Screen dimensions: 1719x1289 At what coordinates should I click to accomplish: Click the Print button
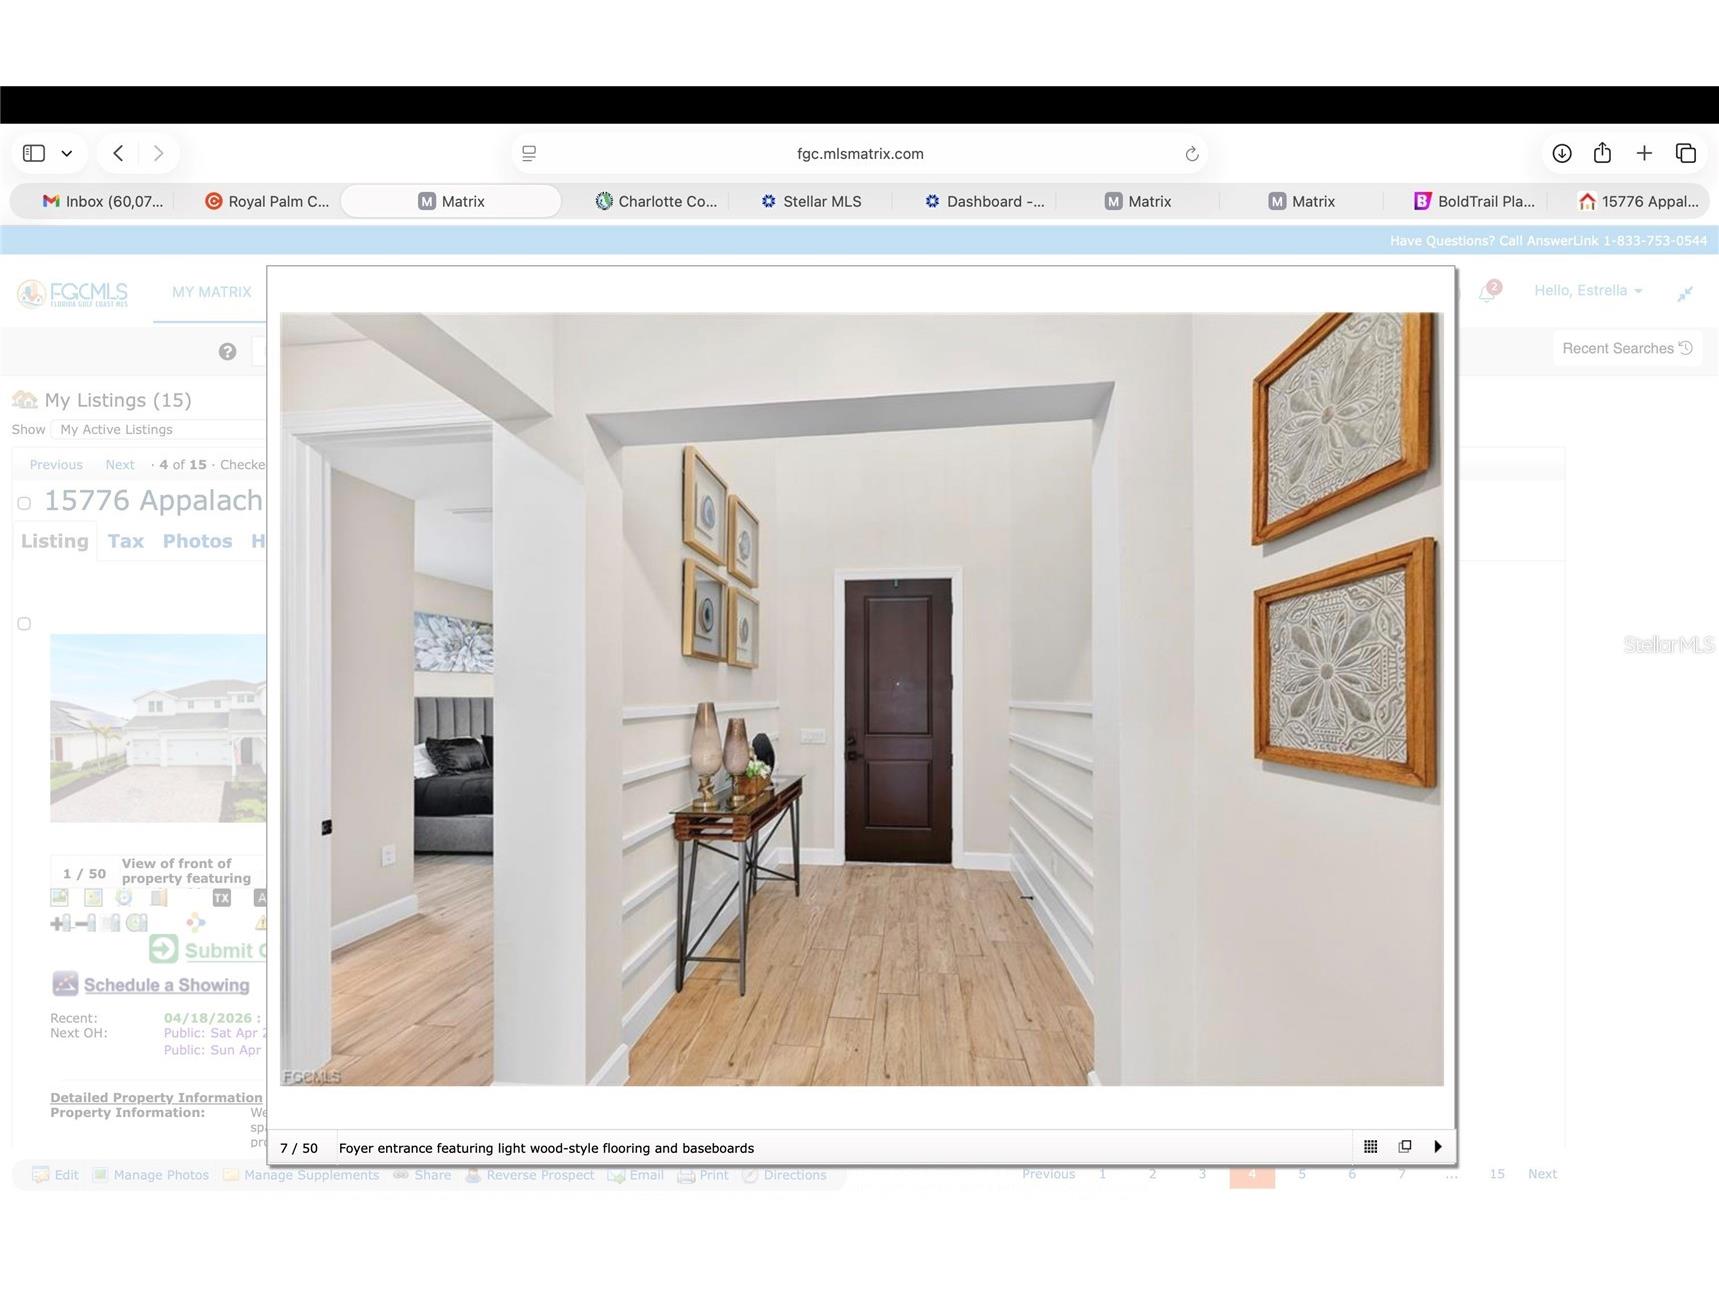[703, 1175]
